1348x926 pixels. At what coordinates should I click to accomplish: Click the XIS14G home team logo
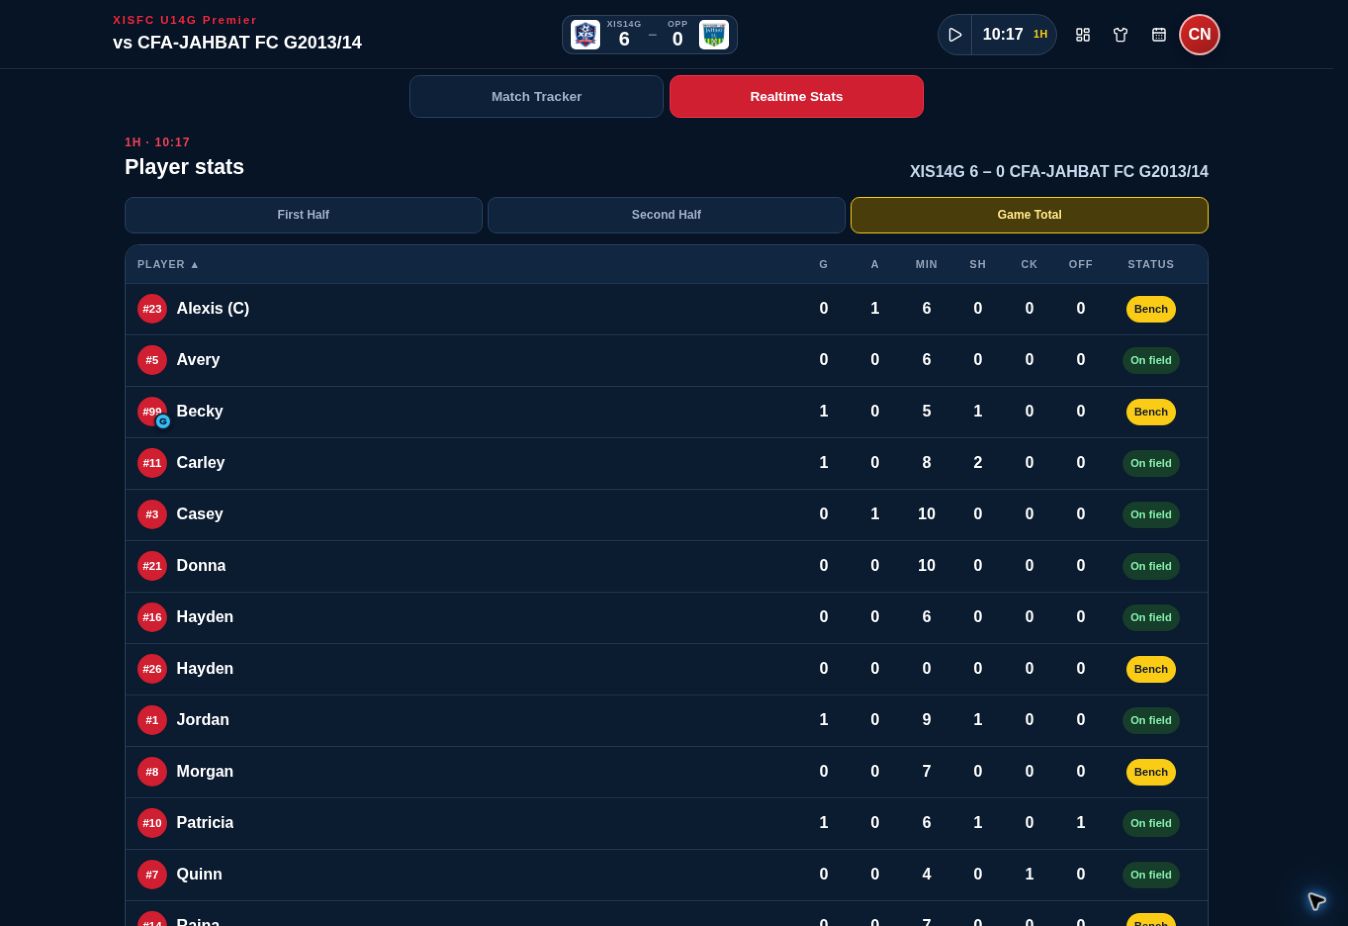click(586, 35)
